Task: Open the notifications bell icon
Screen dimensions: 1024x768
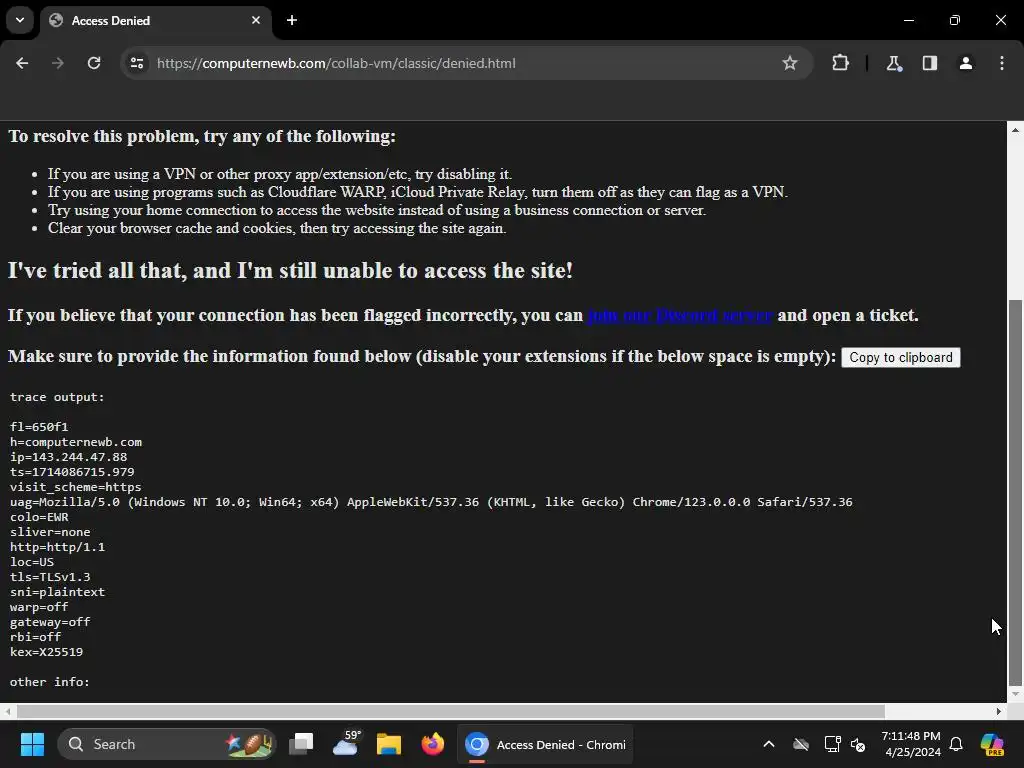Action: coord(956,744)
